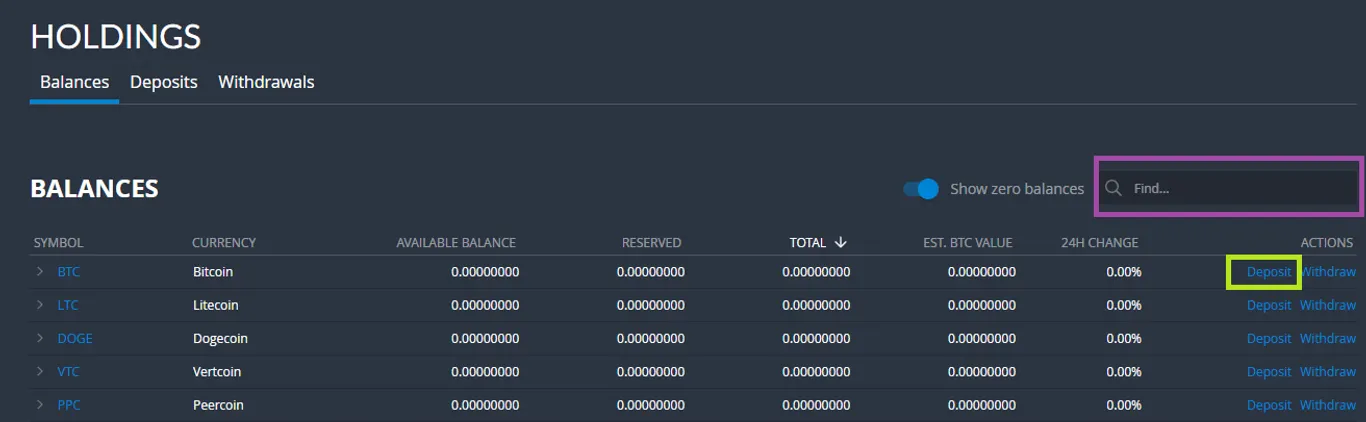Sort by EST. BTC VALUE header

pyautogui.click(x=968, y=242)
